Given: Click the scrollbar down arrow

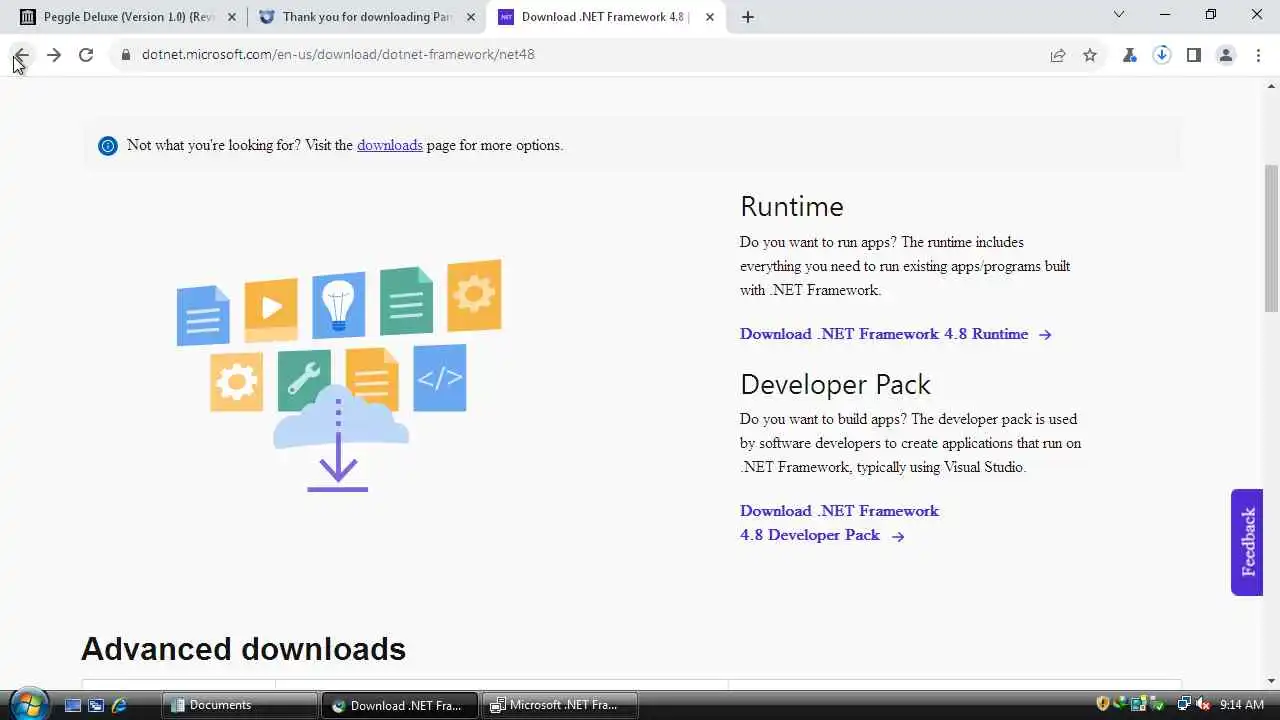Looking at the screenshot, I should click(1271, 681).
